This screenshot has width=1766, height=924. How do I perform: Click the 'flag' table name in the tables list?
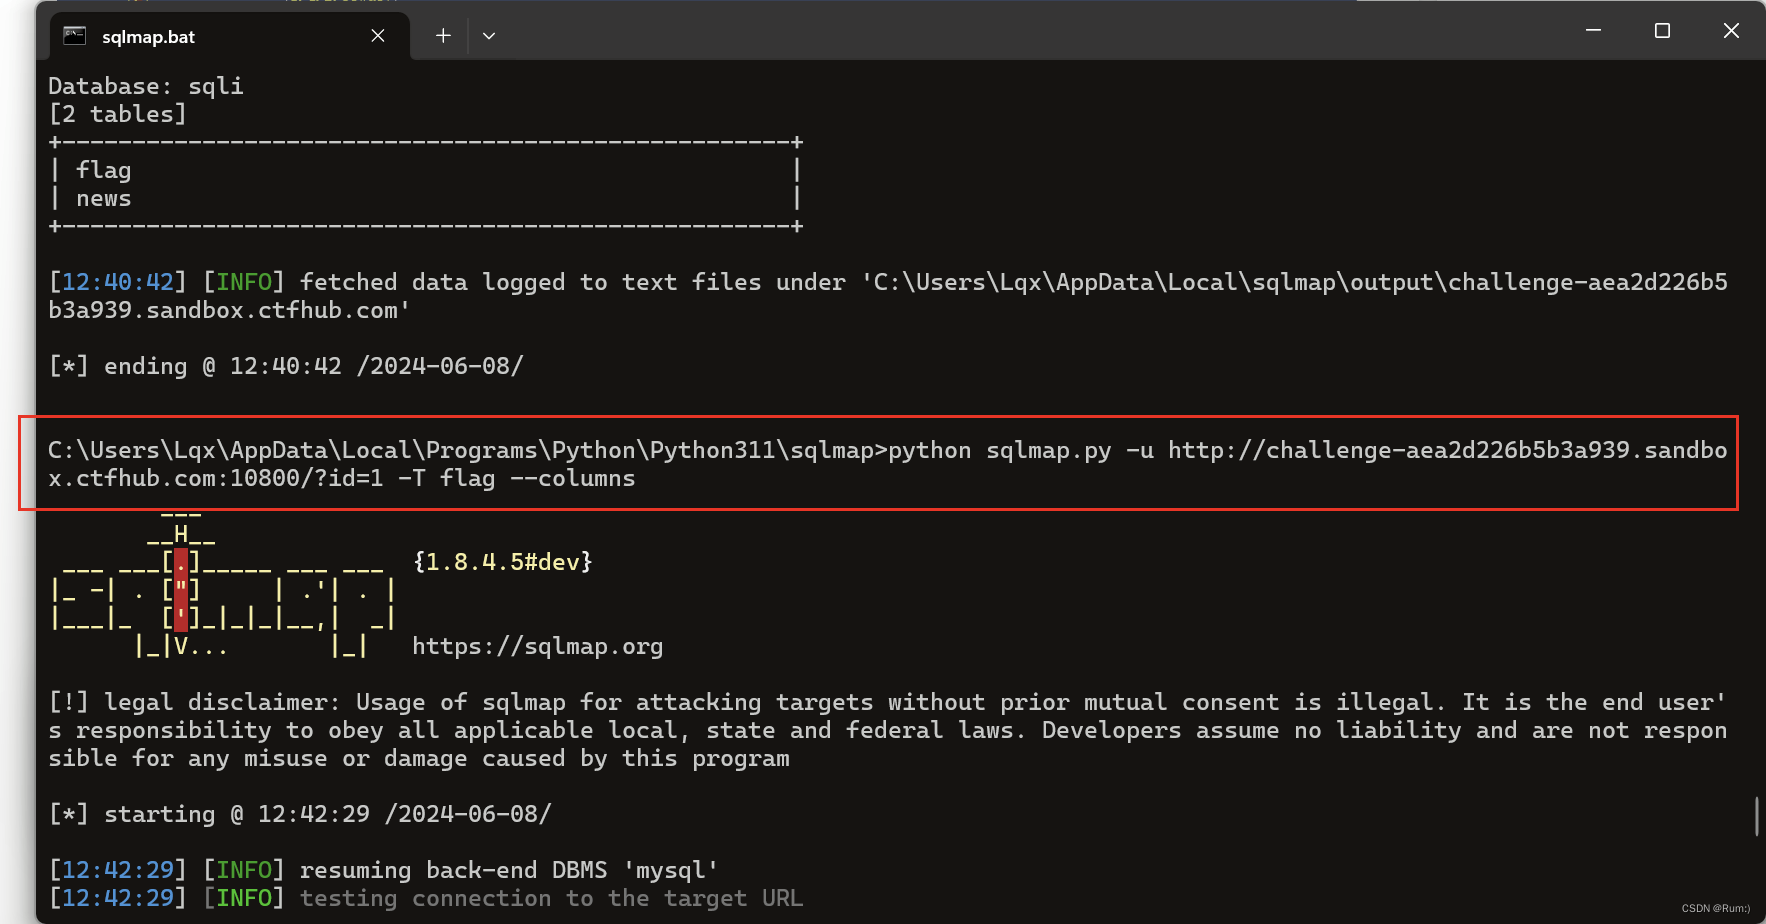click(x=104, y=171)
